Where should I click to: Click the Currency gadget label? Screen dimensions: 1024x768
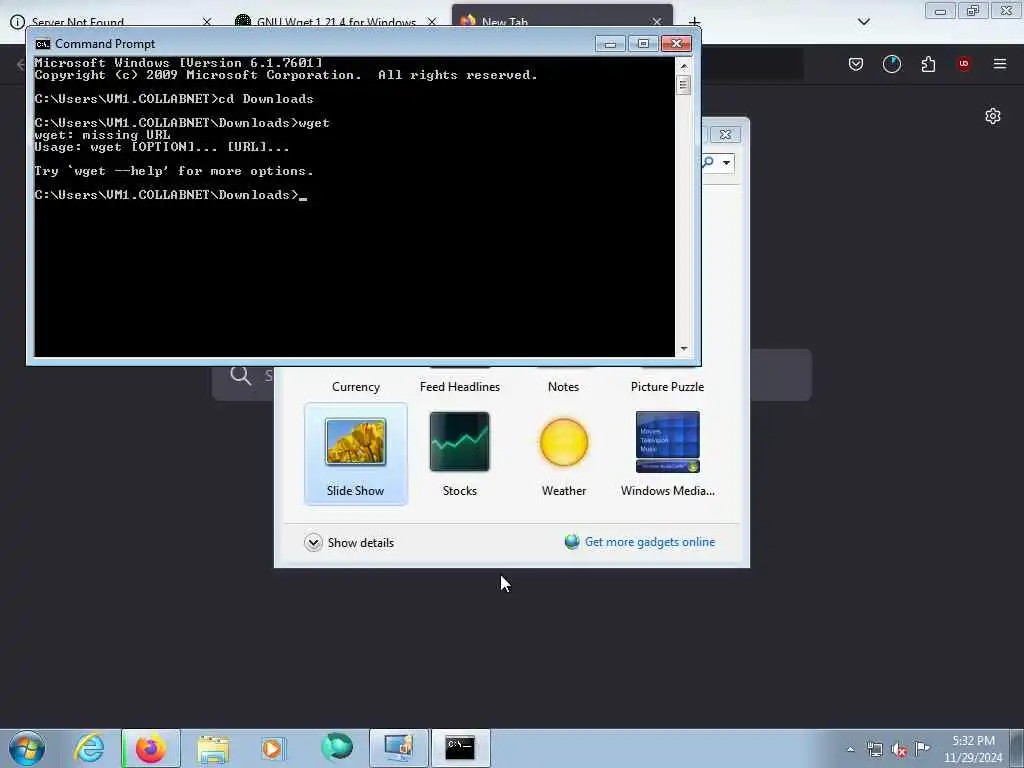click(355, 387)
